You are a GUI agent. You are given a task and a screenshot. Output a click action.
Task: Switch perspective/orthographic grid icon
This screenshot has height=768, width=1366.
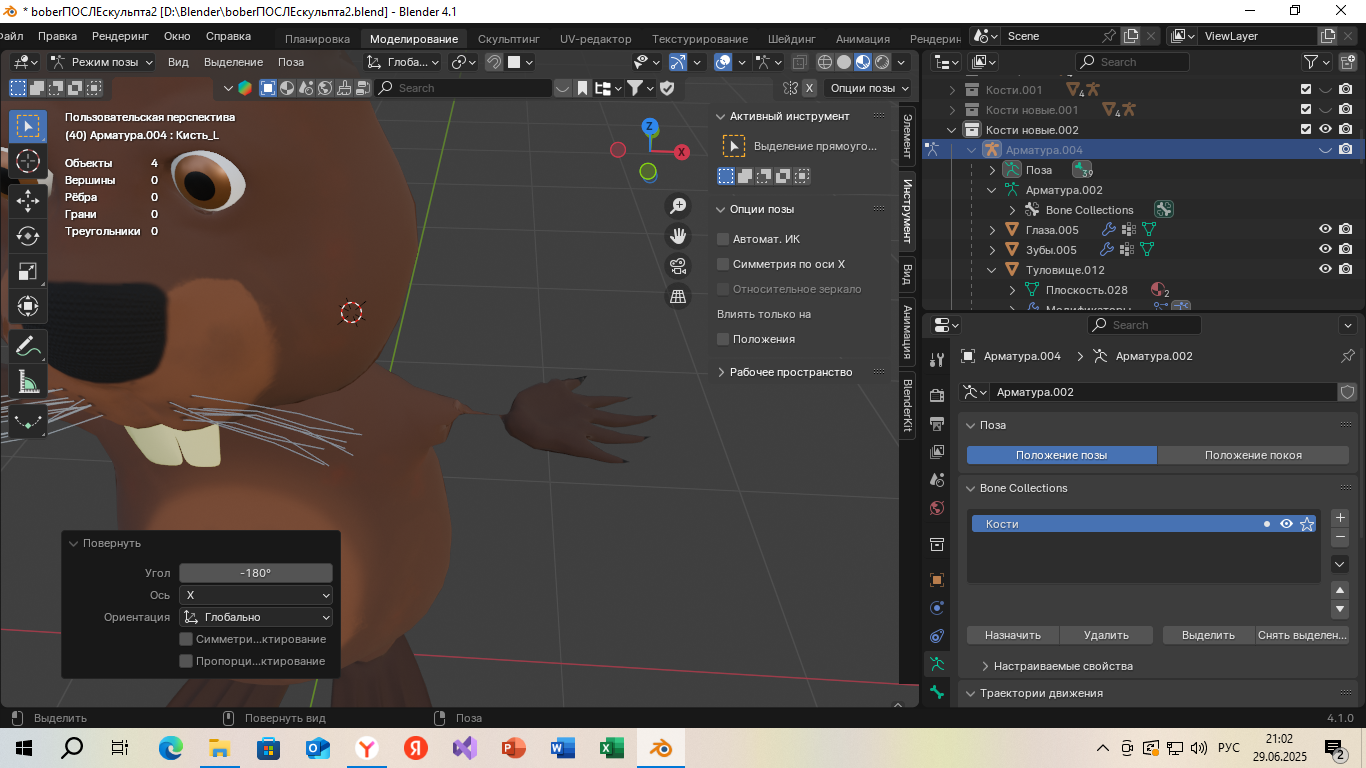coord(678,296)
